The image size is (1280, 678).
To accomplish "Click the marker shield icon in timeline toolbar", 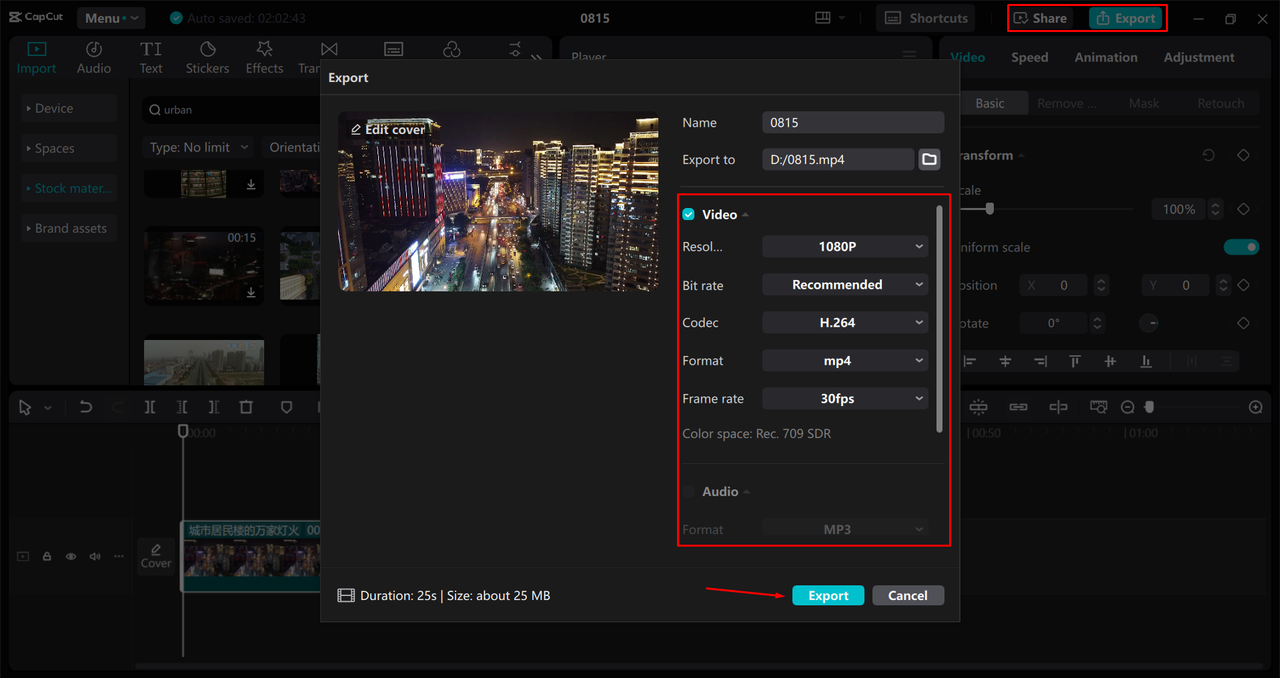I will click(286, 407).
